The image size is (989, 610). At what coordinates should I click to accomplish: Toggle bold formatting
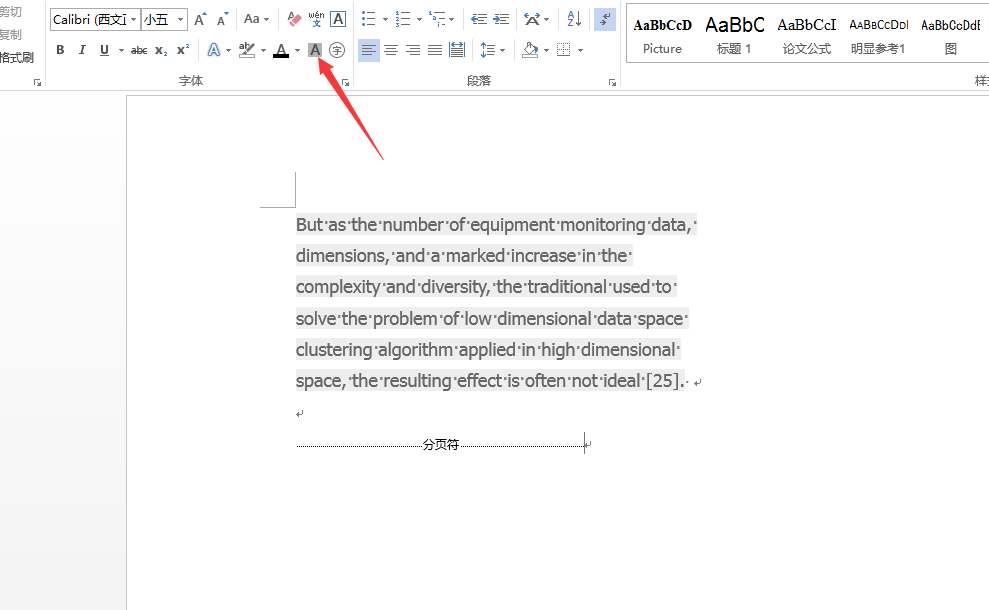pyautogui.click(x=60, y=50)
